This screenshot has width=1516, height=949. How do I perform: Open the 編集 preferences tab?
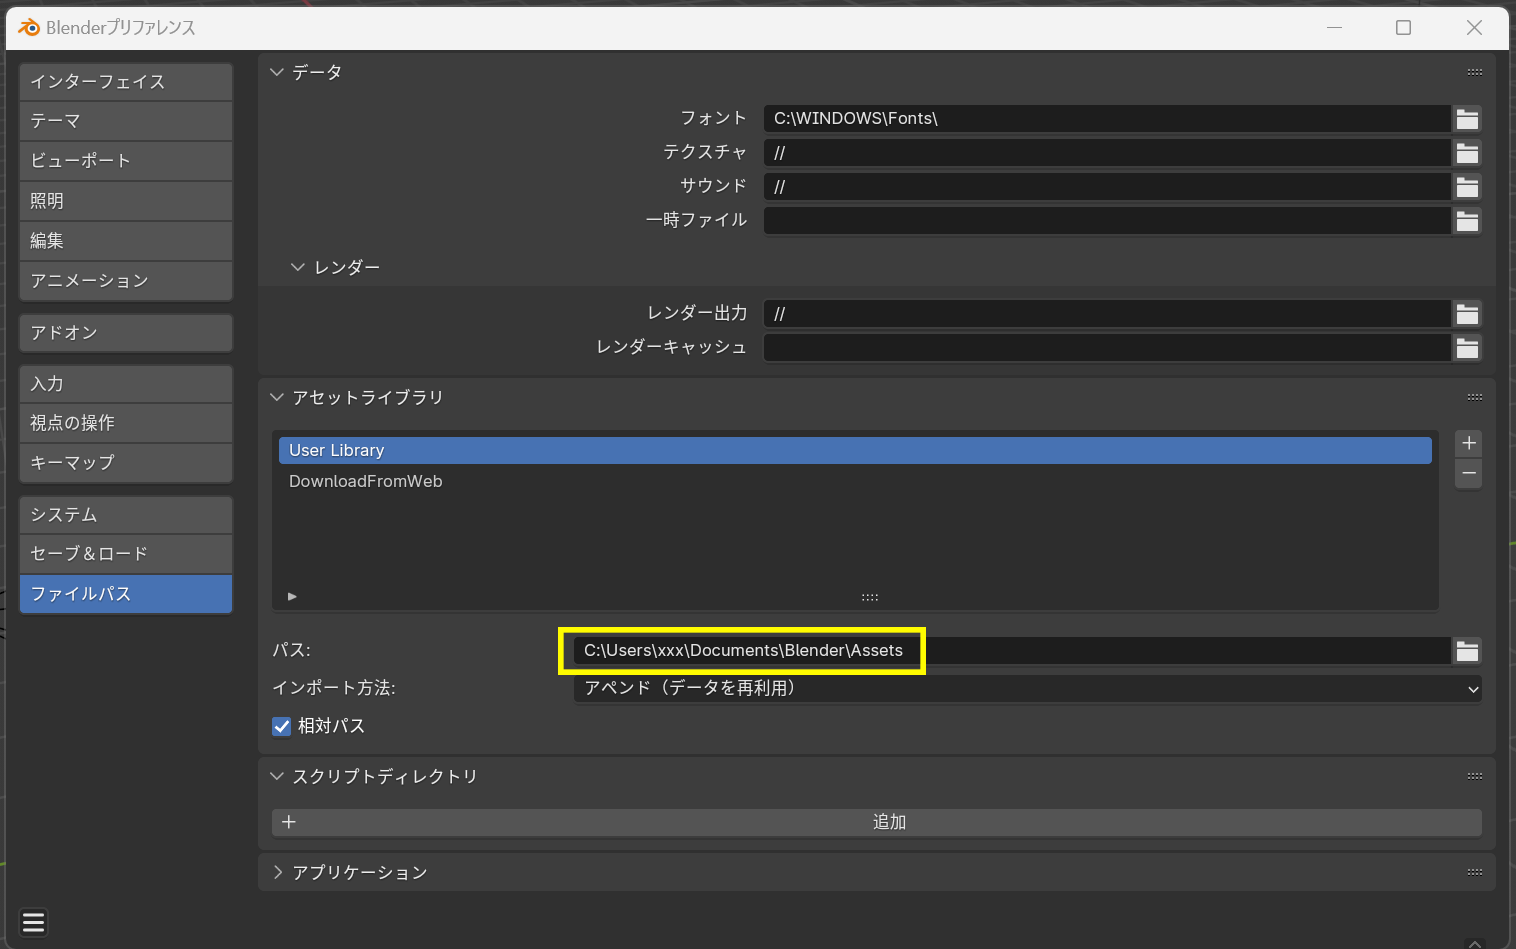pyautogui.click(x=126, y=241)
